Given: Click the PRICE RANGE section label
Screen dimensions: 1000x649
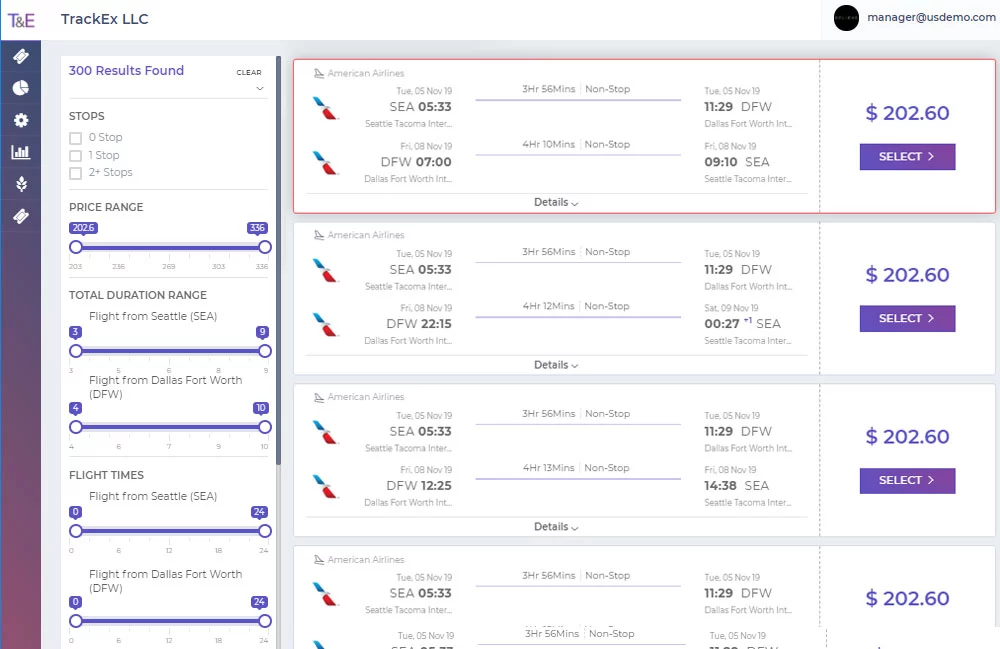Looking at the screenshot, I should click(x=106, y=207).
